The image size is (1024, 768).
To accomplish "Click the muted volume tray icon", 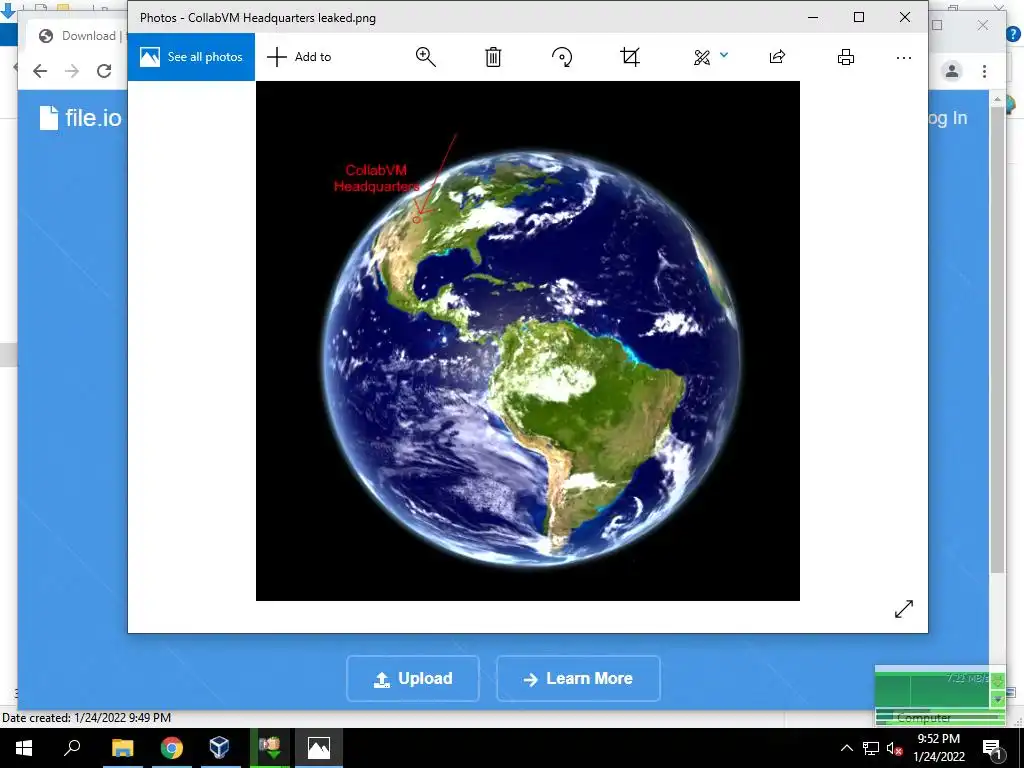I will tap(895, 748).
